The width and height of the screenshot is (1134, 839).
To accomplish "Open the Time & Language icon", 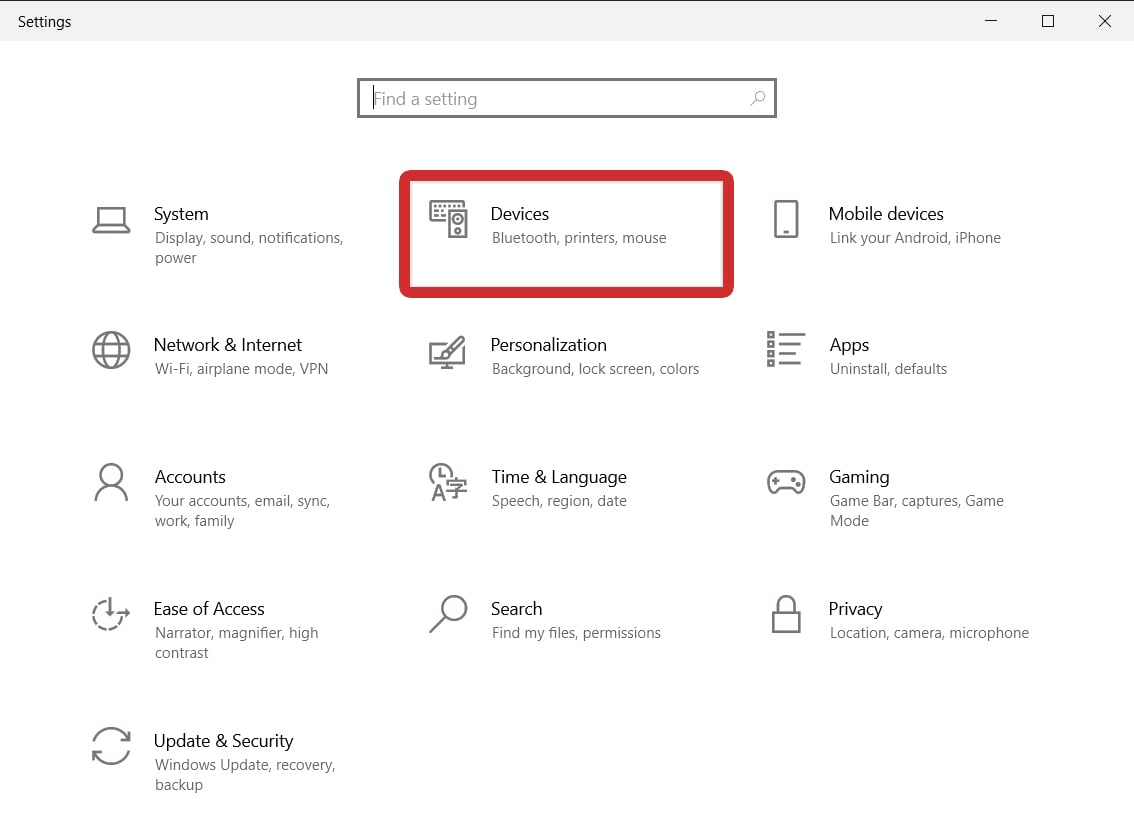I will click(x=448, y=482).
